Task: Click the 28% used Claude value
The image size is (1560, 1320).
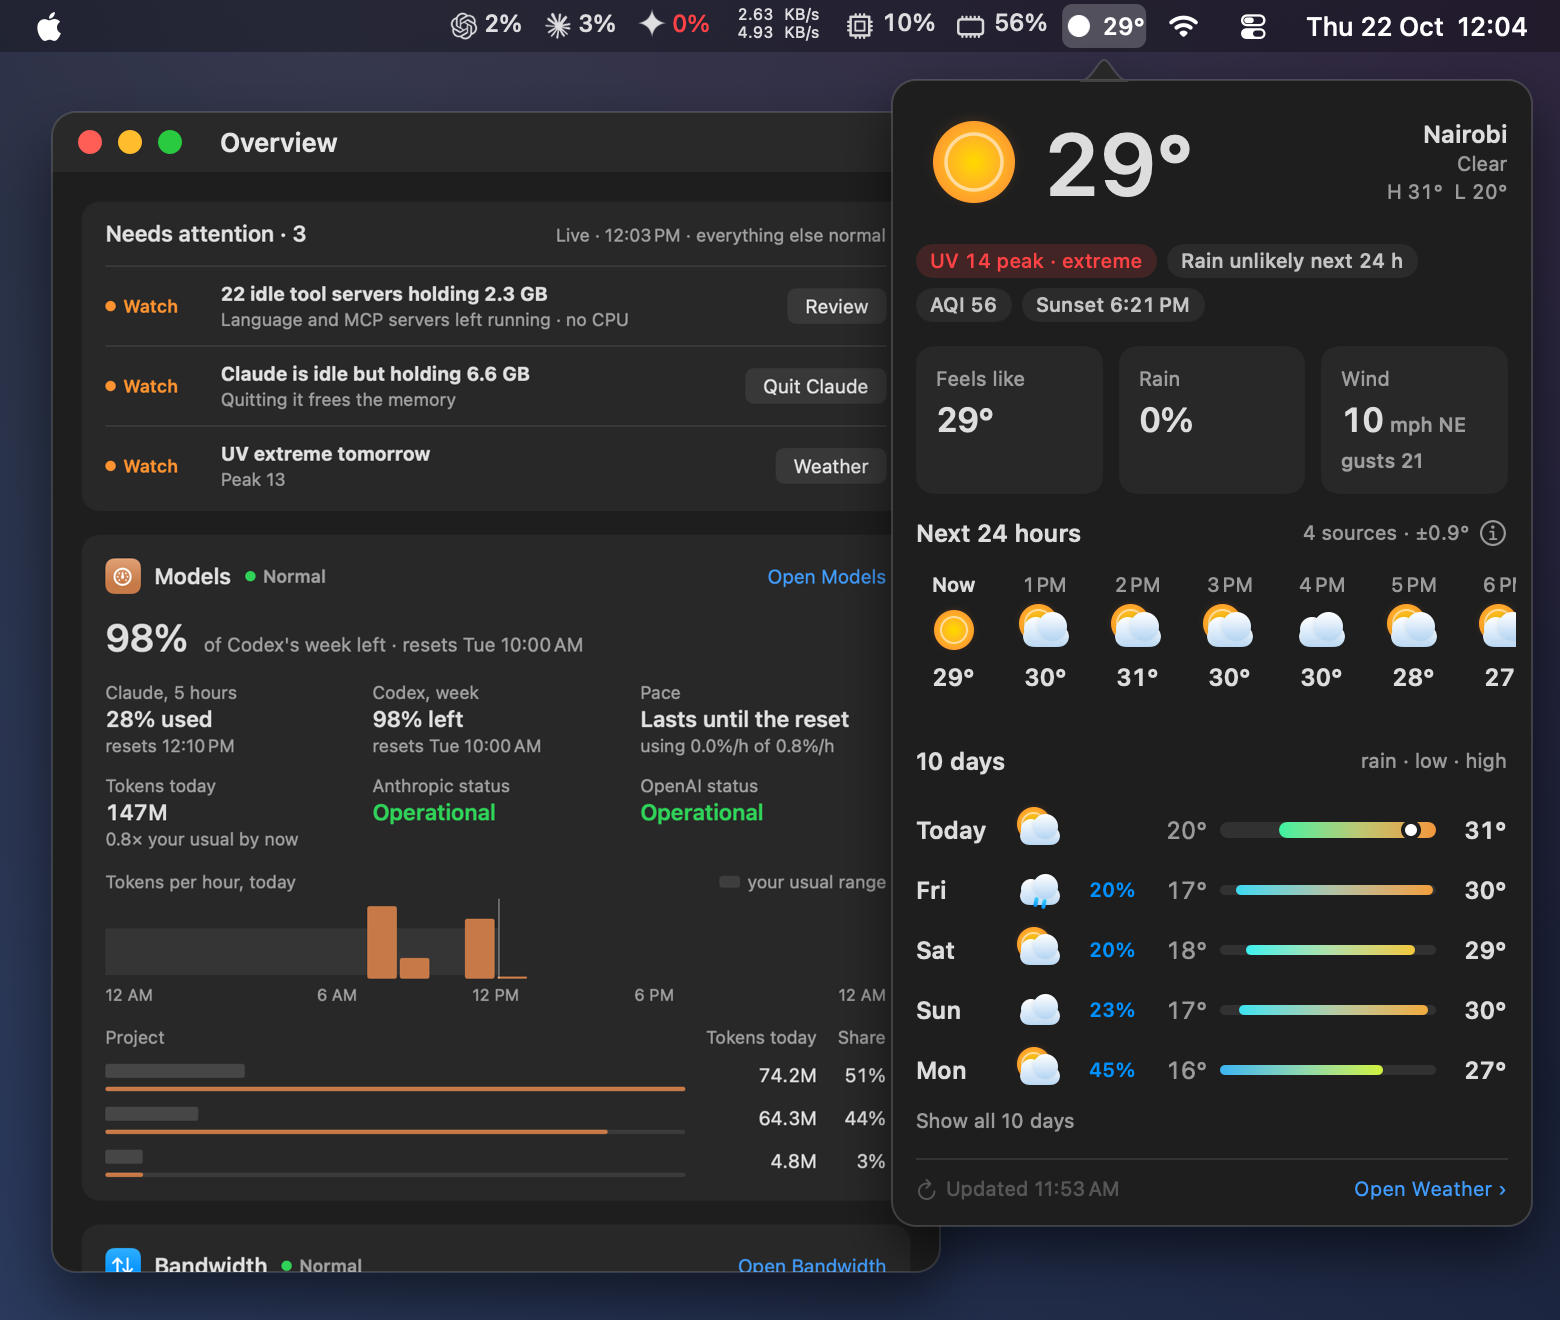Action: pyautogui.click(x=159, y=719)
